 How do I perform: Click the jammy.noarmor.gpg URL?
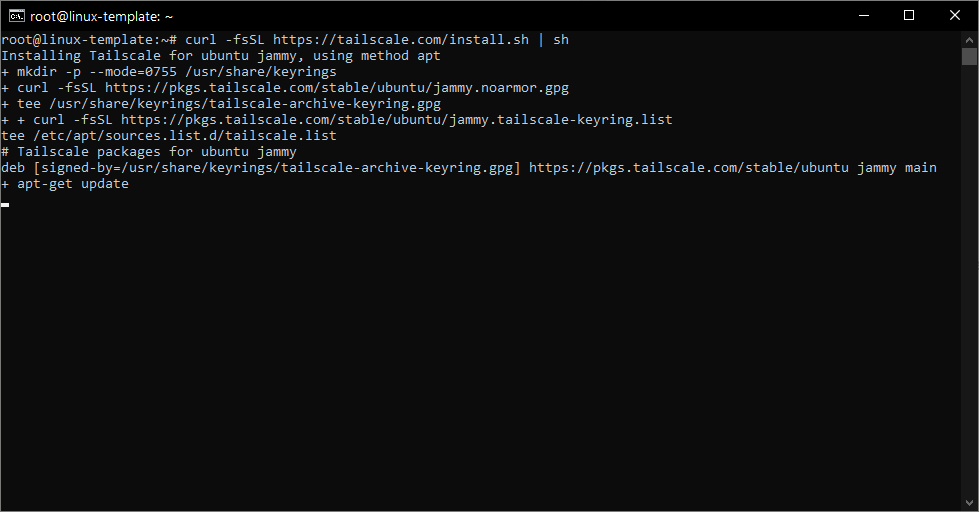336,88
